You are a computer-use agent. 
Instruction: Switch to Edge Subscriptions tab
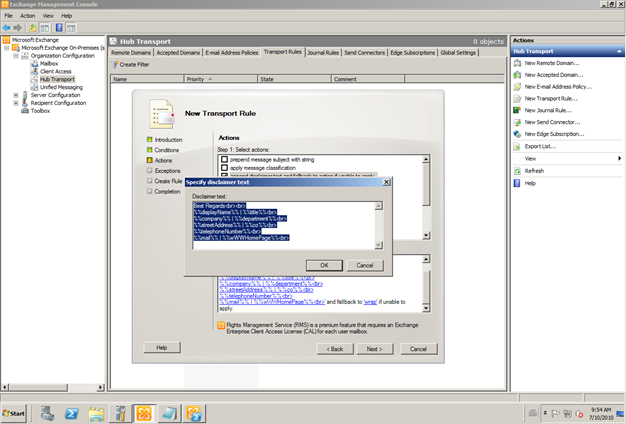click(412, 53)
